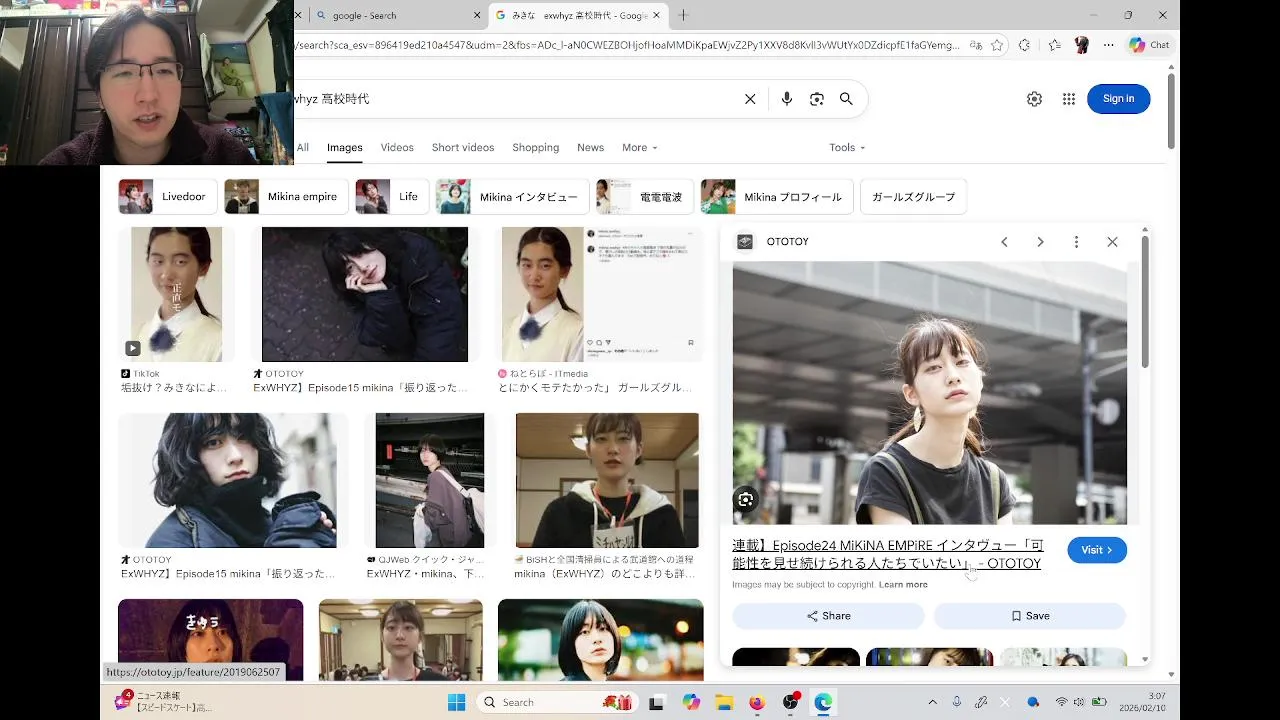Click the preview panel scrollbar
Screen dimensions: 1280x720
(1144, 300)
